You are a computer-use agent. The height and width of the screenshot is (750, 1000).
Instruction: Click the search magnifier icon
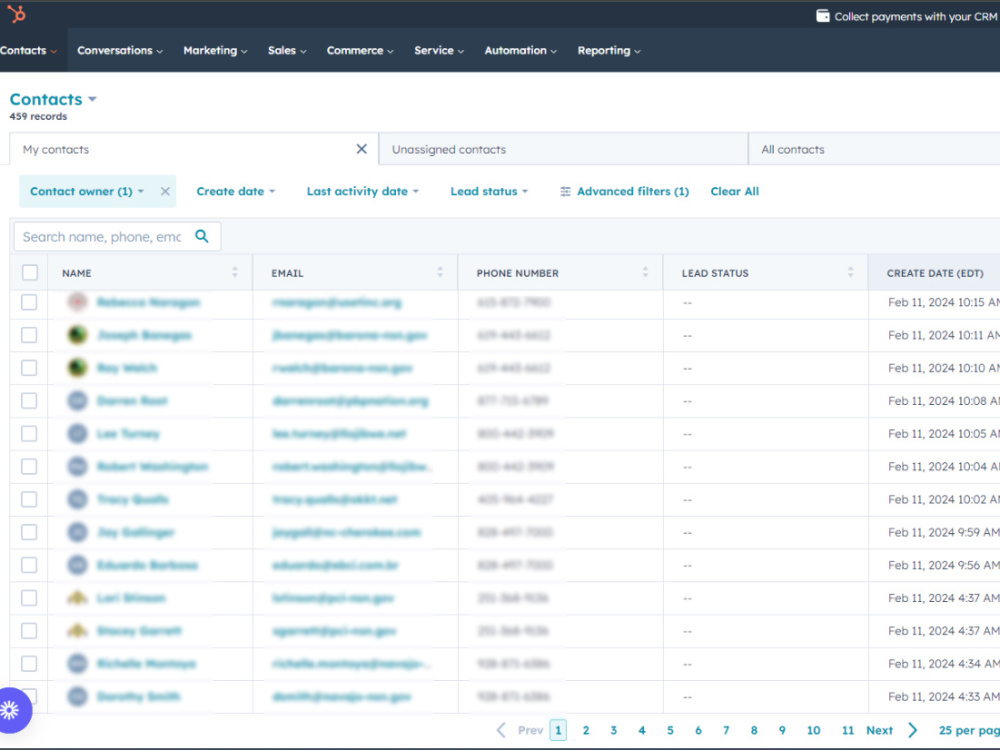pos(202,237)
